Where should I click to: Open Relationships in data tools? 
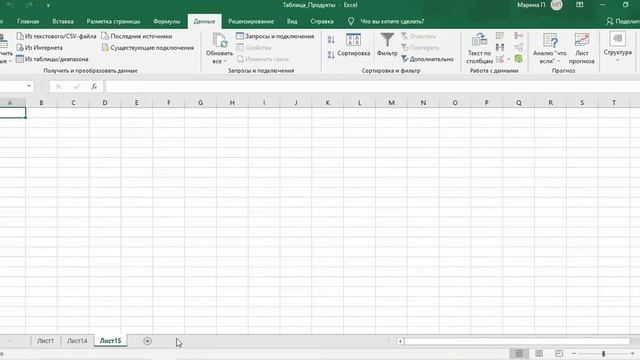(x=518, y=47)
